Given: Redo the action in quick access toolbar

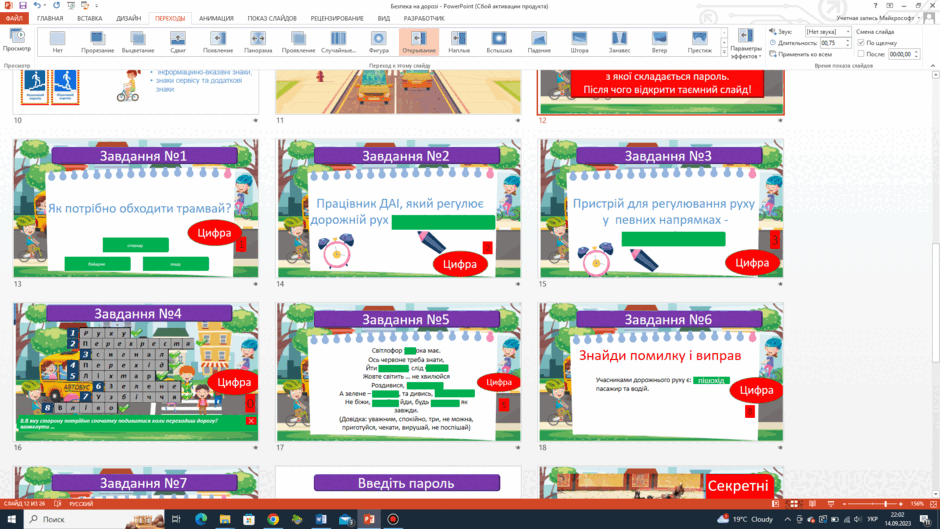Looking at the screenshot, I should coord(56,5).
